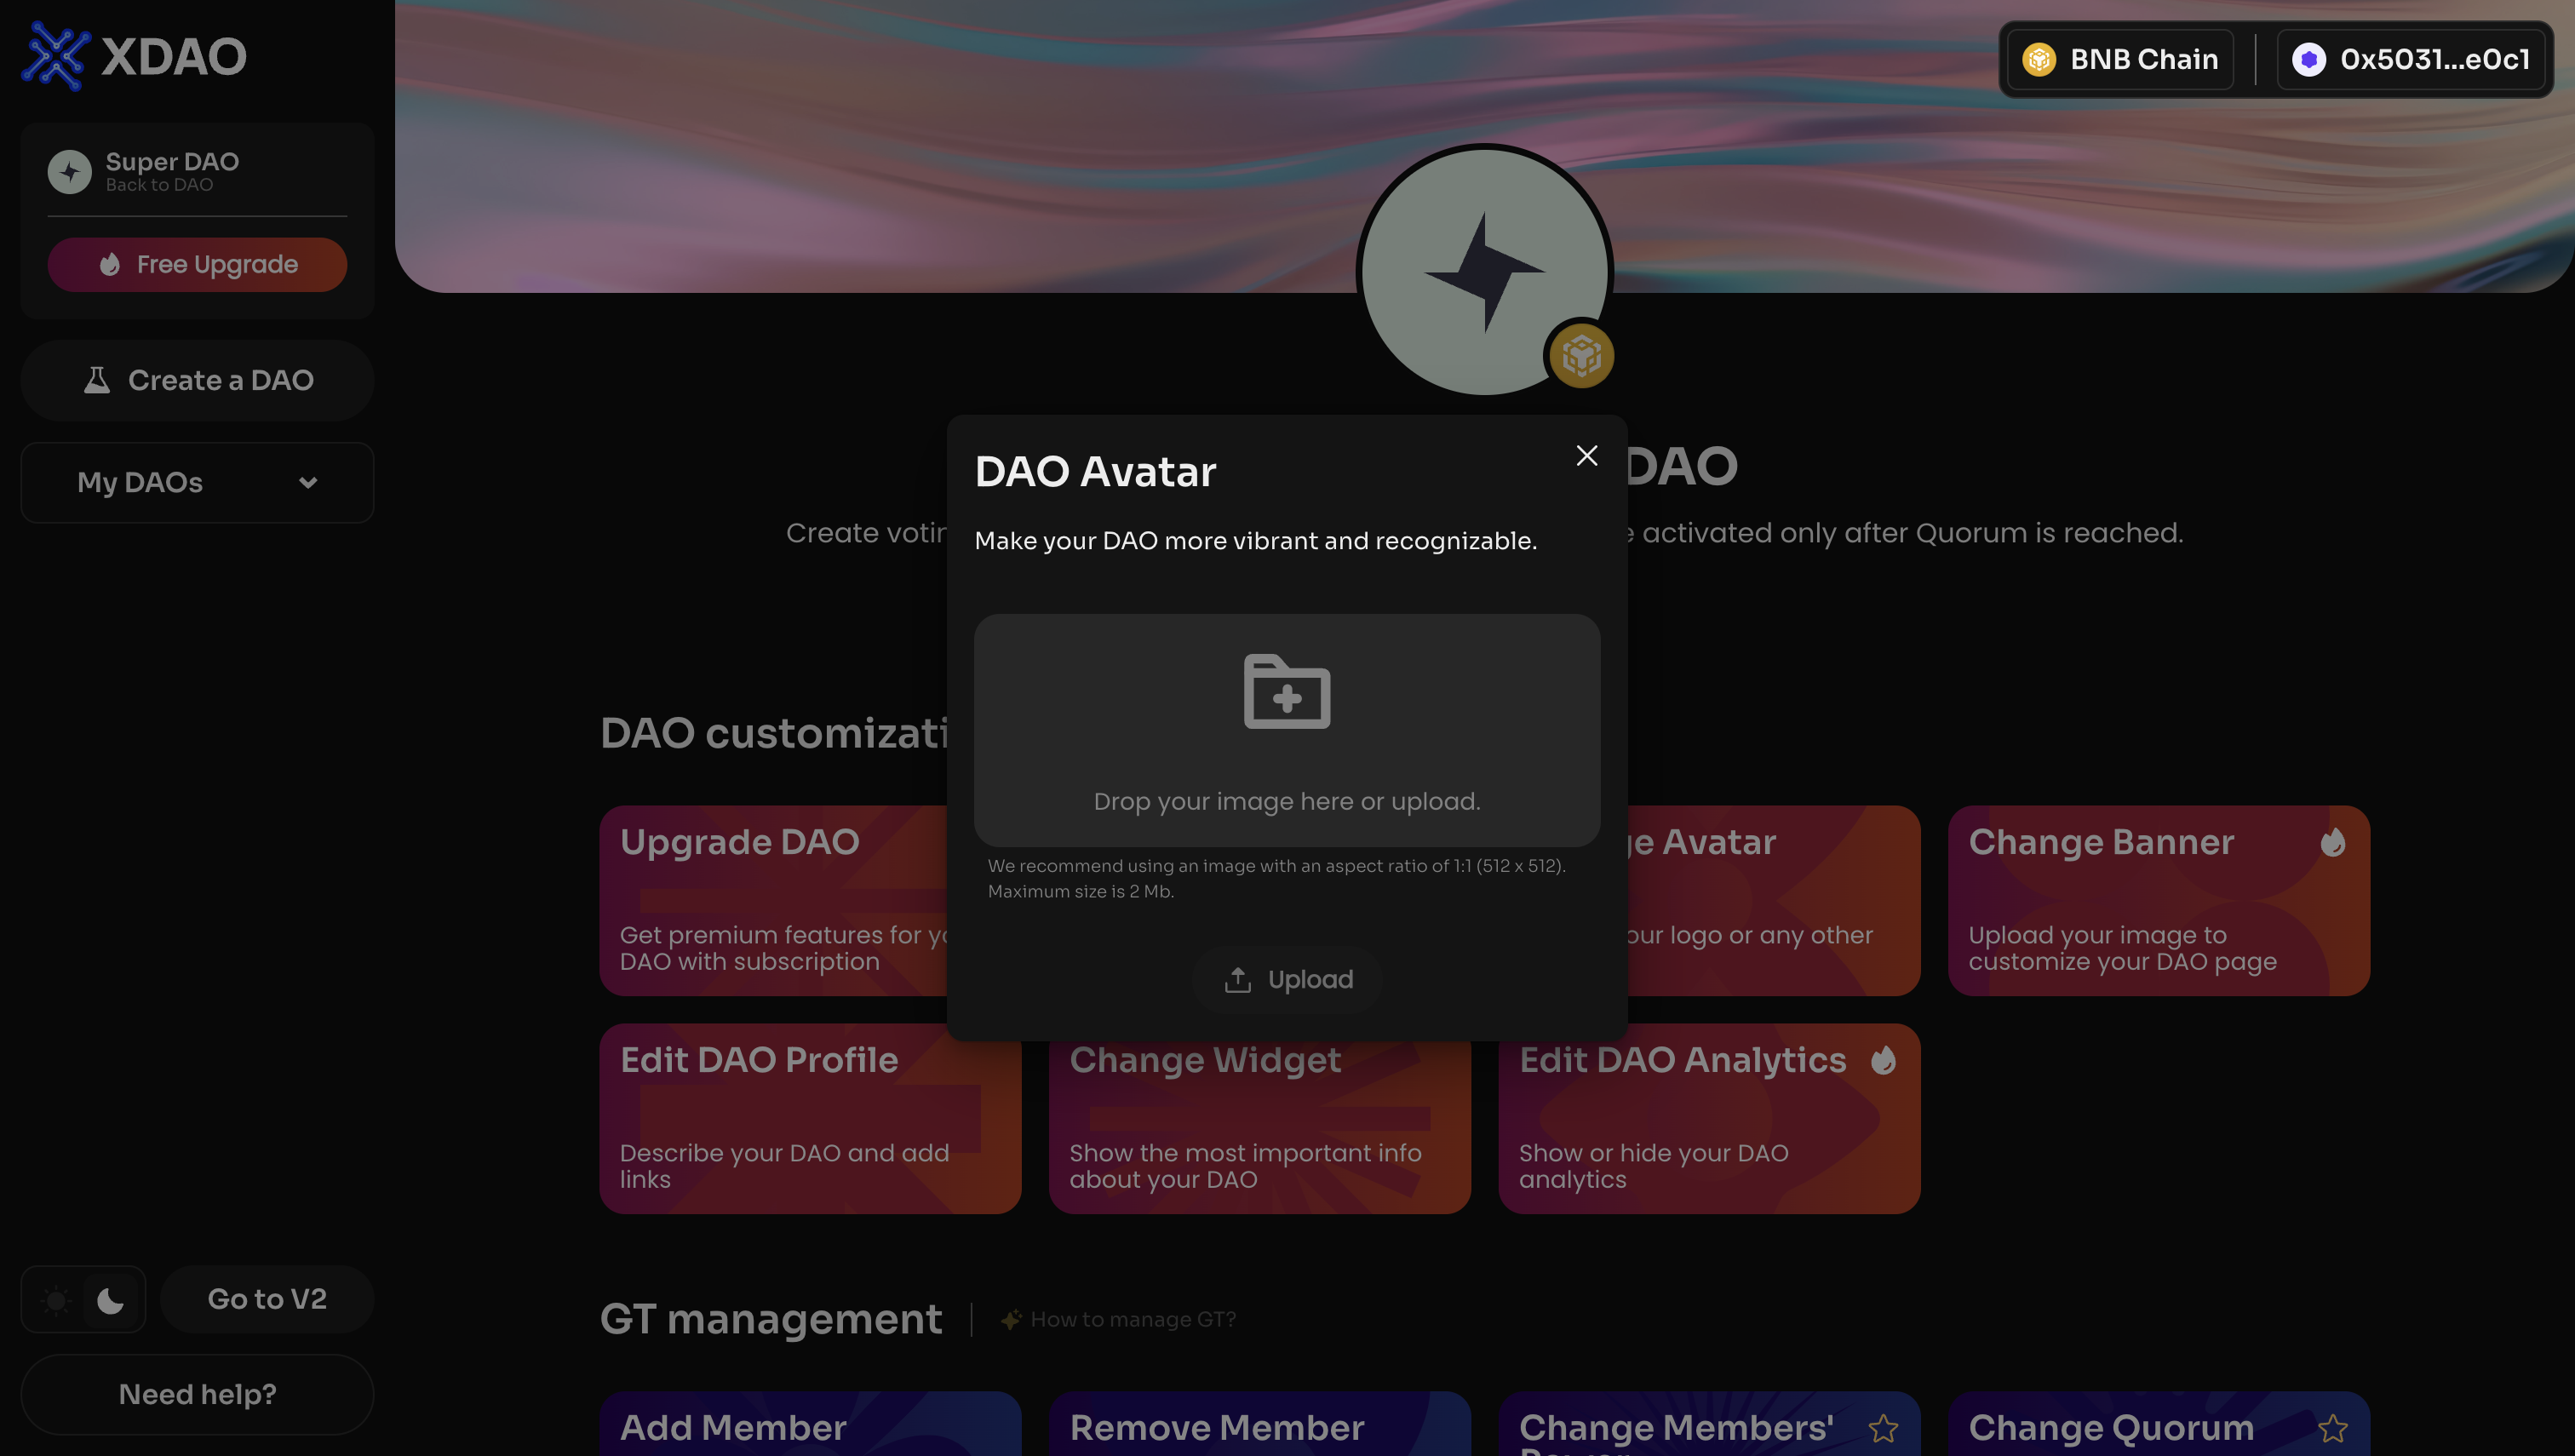2575x1456 pixels.
Task: Open the partially hidden Change Avatar card
Action: [x=1773, y=900]
